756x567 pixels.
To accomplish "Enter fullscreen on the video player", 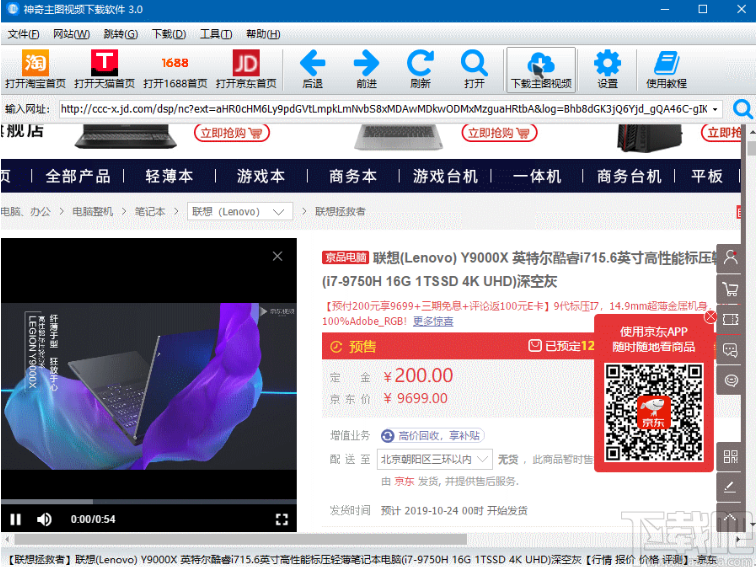I will [x=282, y=519].
